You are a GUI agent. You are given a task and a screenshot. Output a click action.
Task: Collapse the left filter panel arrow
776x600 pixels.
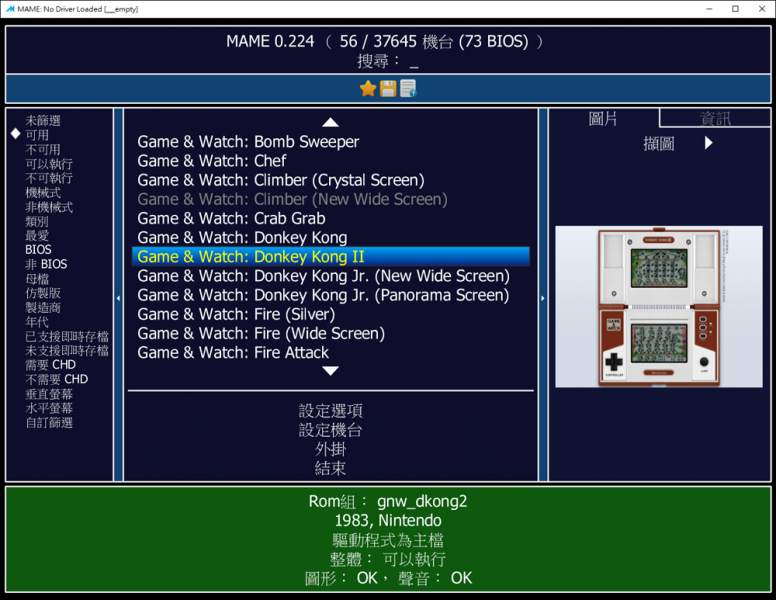[x=118, y=298]
